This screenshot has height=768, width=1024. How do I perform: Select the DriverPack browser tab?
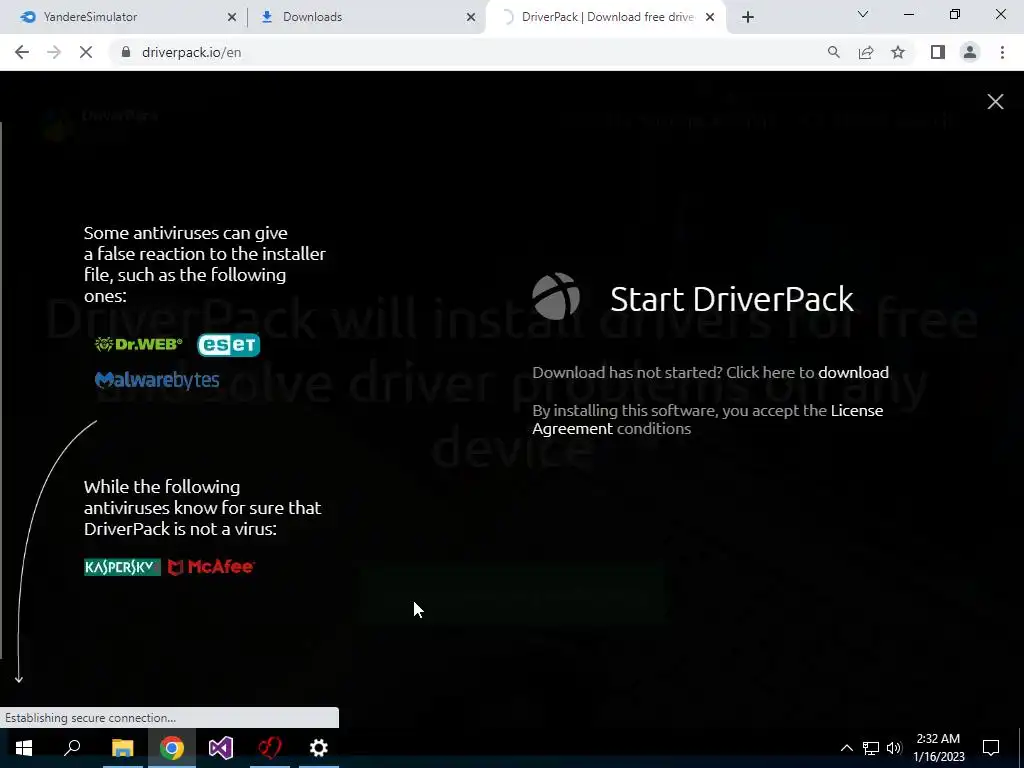point(604,17)
